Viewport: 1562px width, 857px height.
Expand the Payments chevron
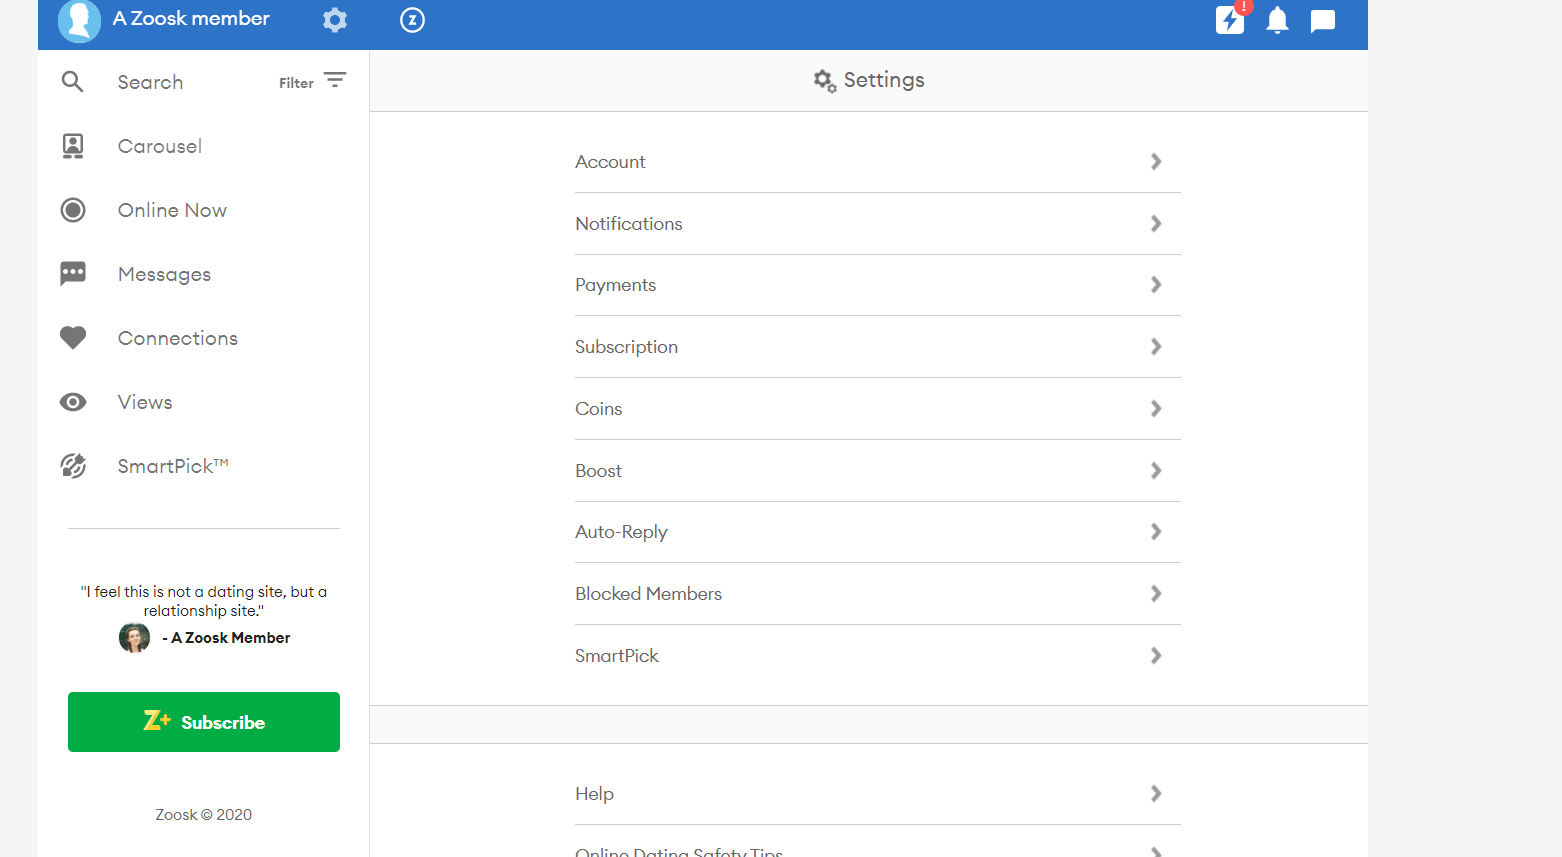tap(1156, 285)
